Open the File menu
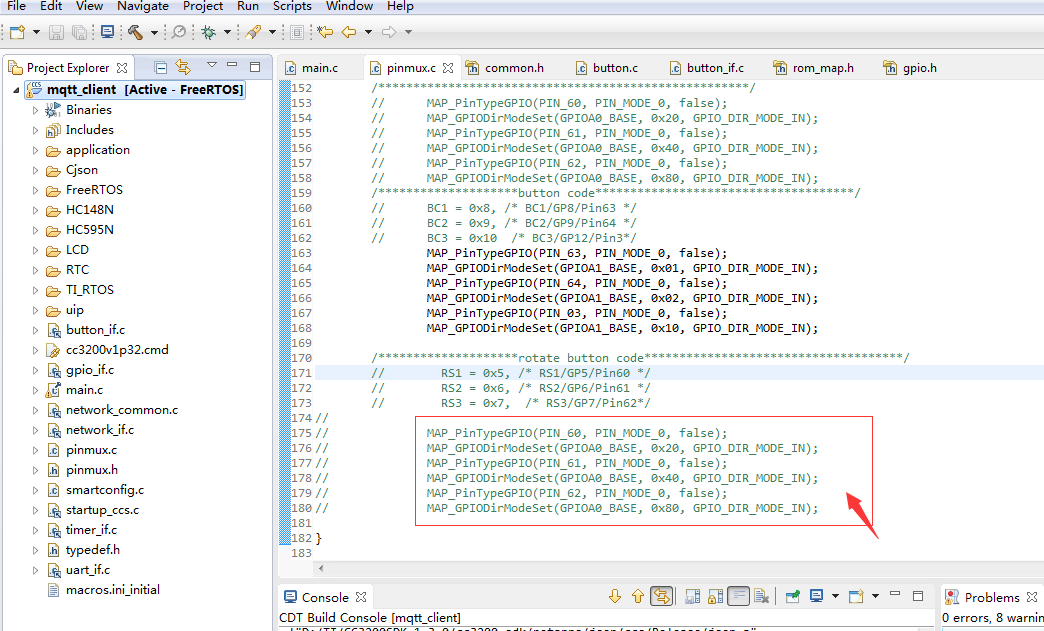The width and height of the screenshot is (1044, 631). (x=16, y=6)
